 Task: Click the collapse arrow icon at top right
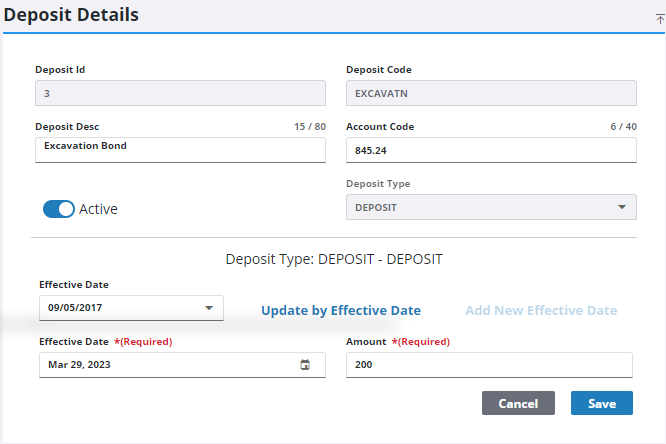click(658, 18)
